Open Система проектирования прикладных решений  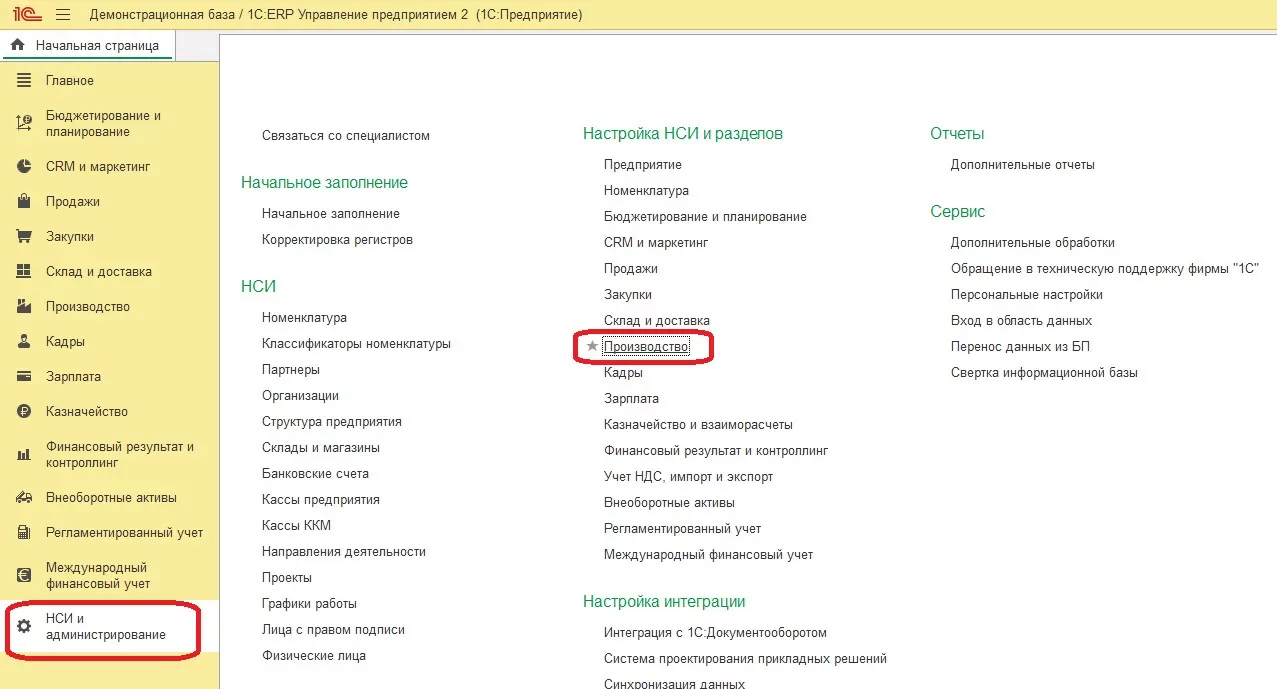pyautogui.click(x=745, y=658)
